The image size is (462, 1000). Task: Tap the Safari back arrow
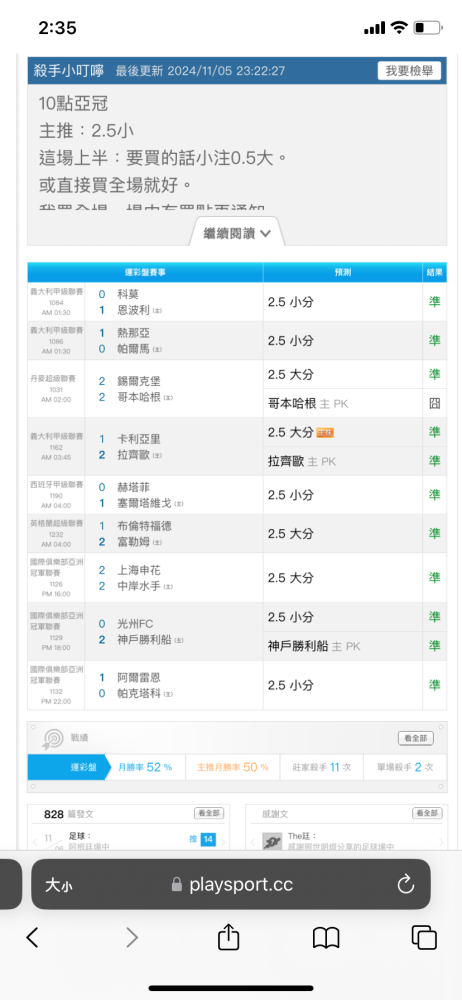point(33,937)
